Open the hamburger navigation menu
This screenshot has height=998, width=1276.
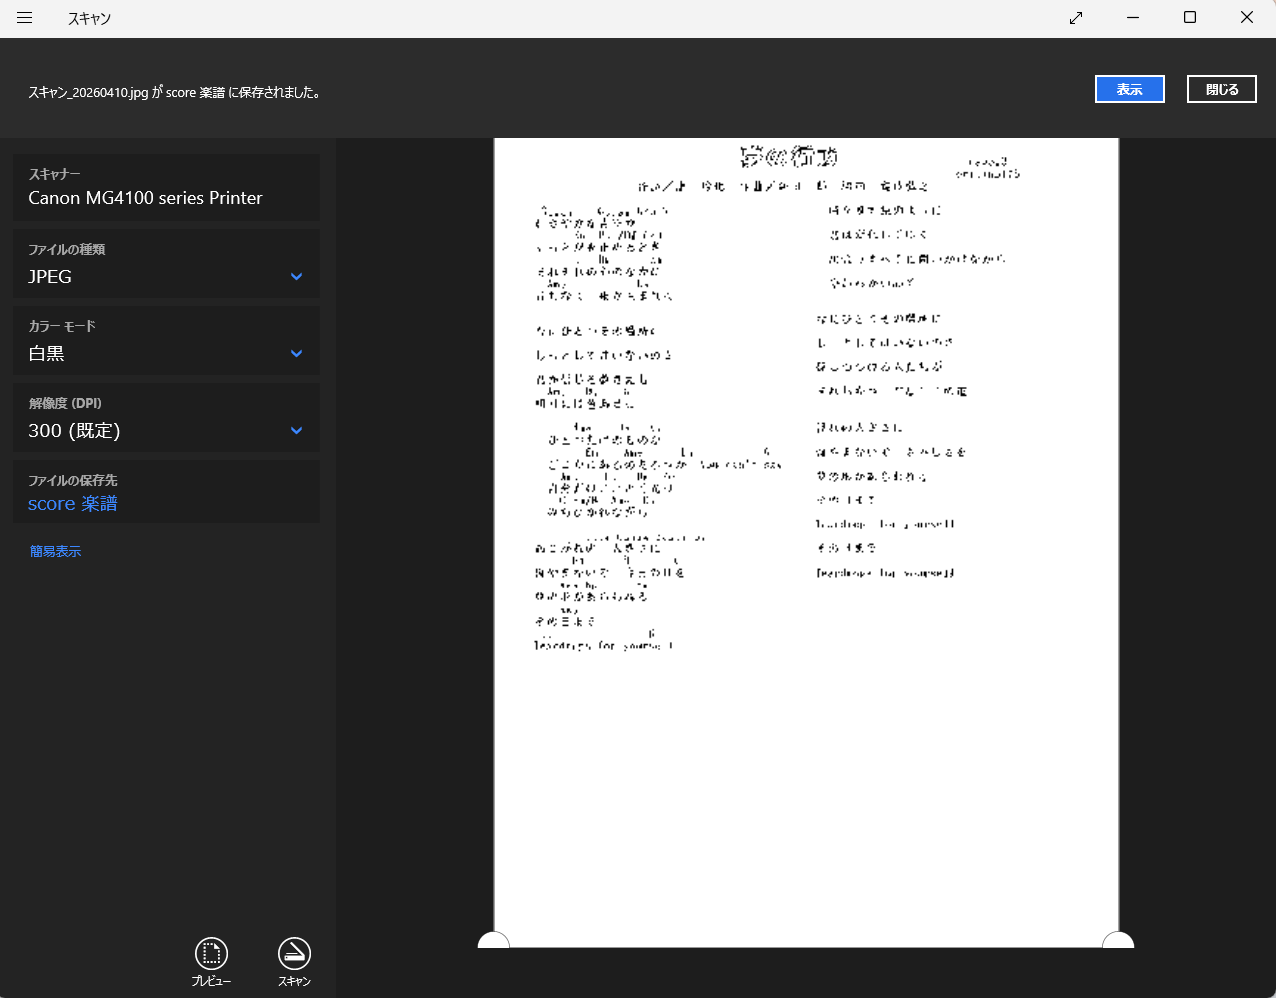[25, 18]
